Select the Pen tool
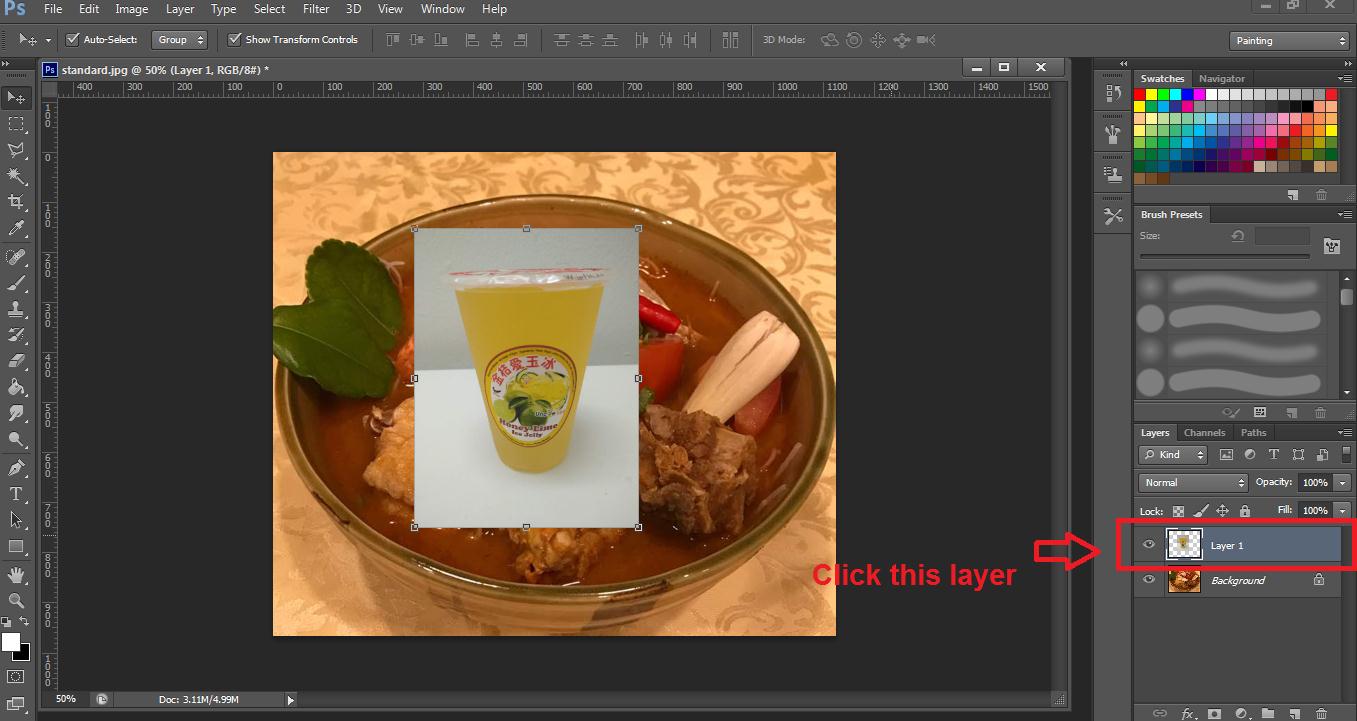 coord(16,468)
